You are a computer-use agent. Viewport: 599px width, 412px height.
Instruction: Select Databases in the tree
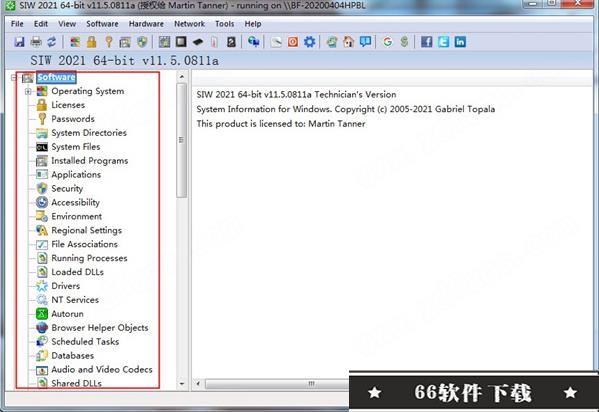tap(72, 355)
